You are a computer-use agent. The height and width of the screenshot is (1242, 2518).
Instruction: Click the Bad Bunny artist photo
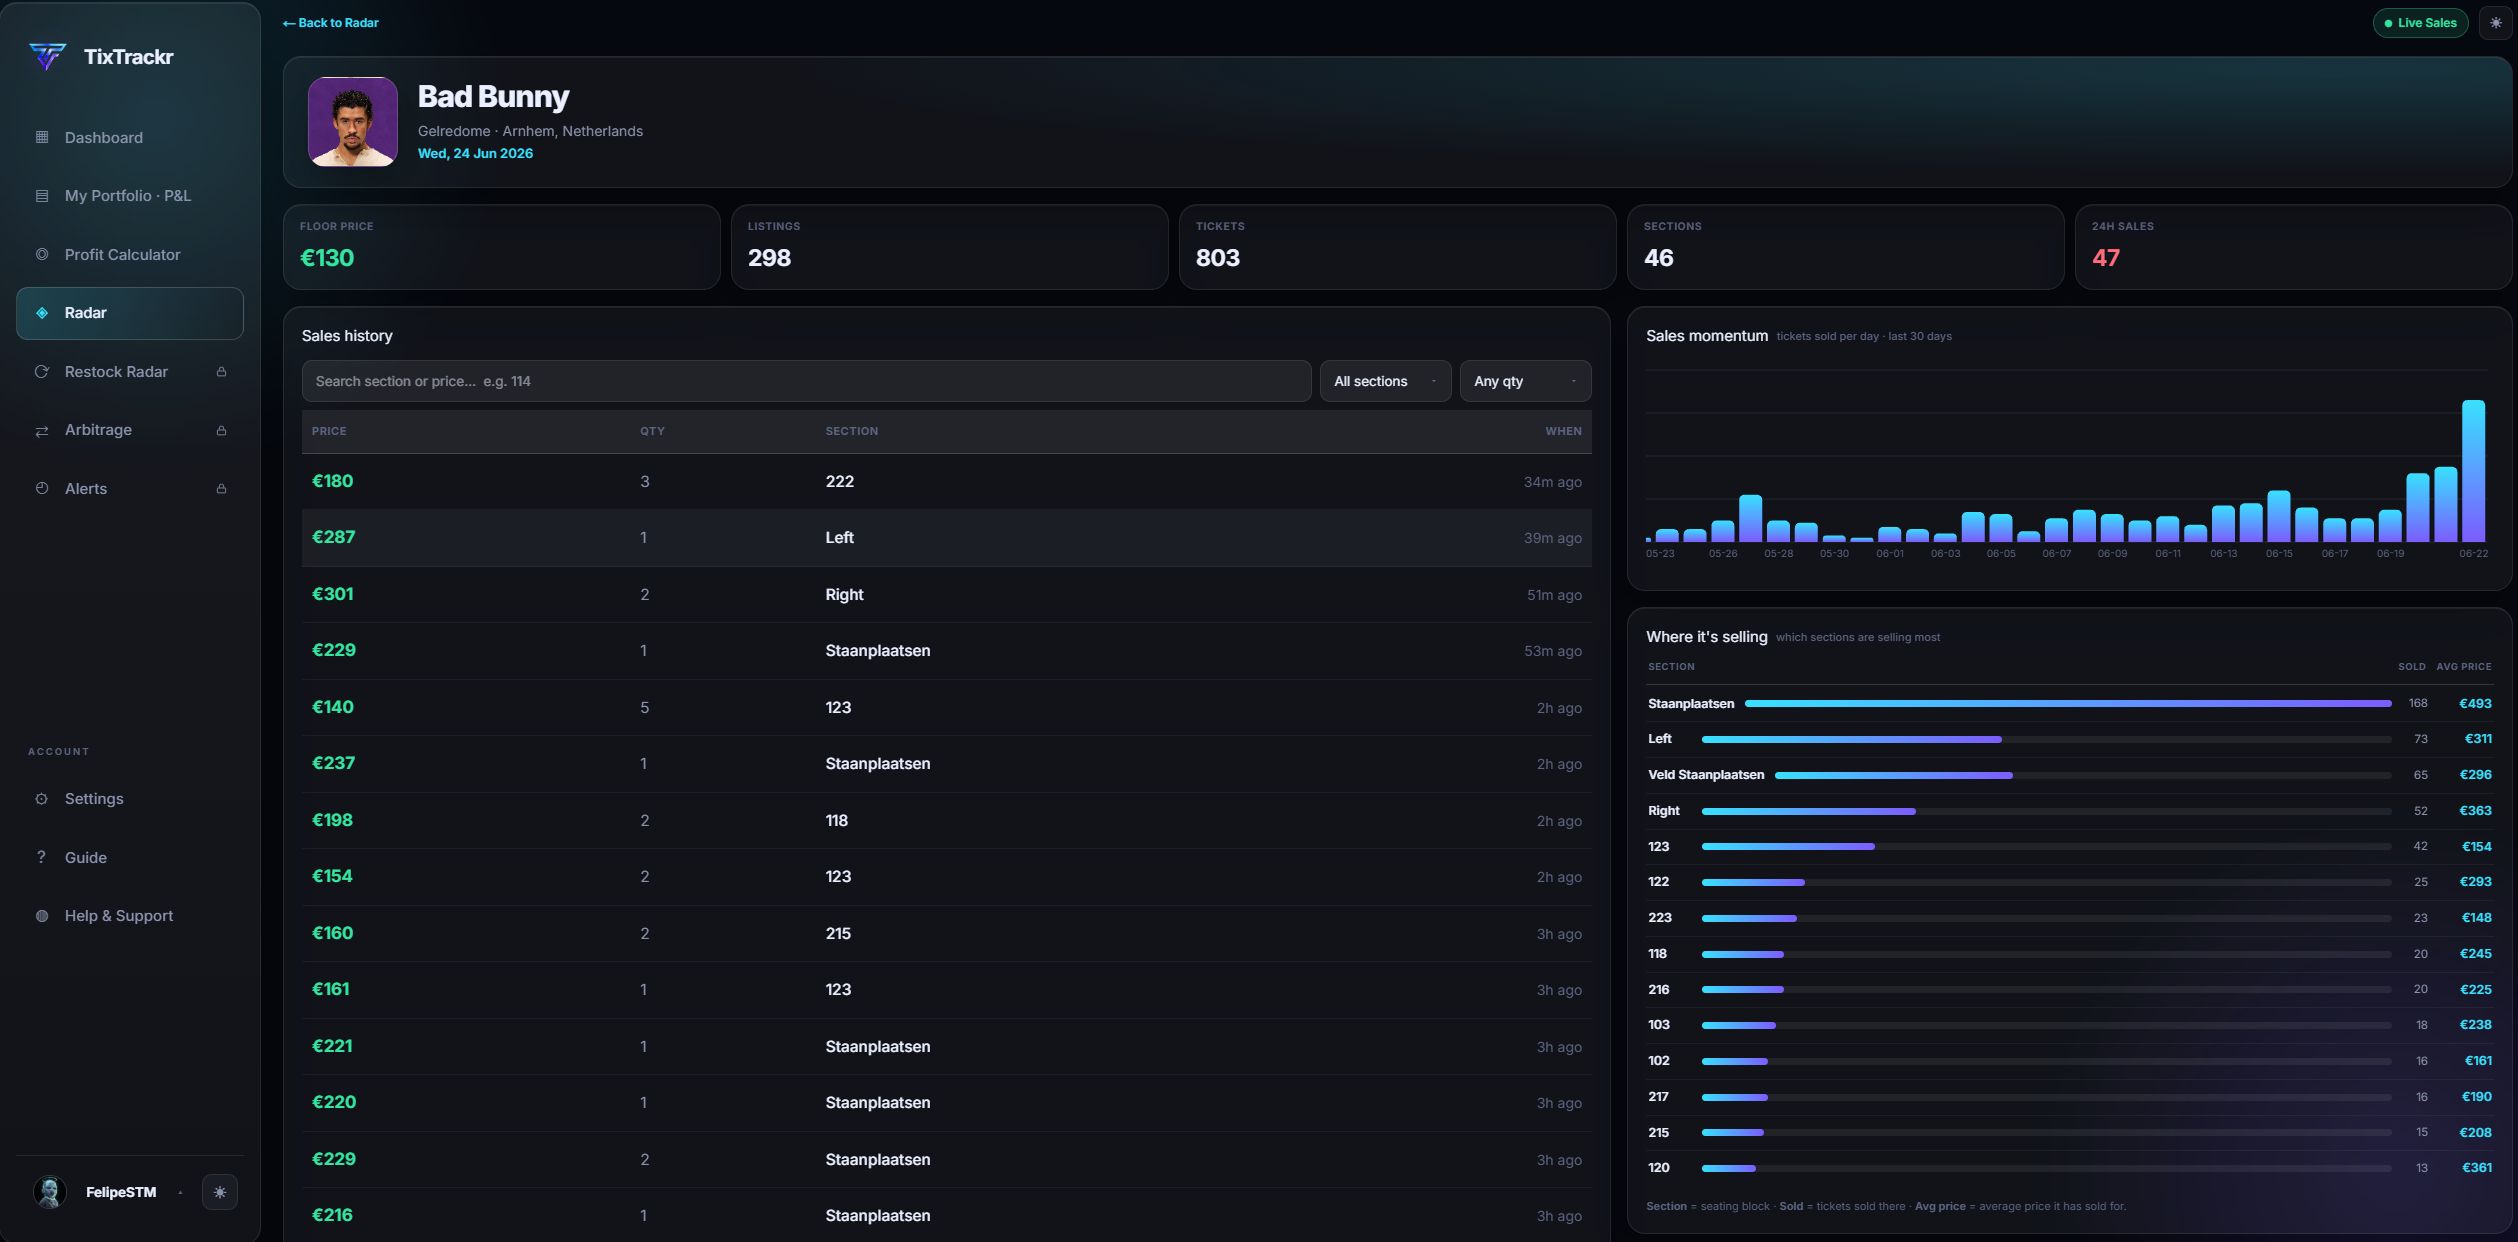(x=353, y=122)
